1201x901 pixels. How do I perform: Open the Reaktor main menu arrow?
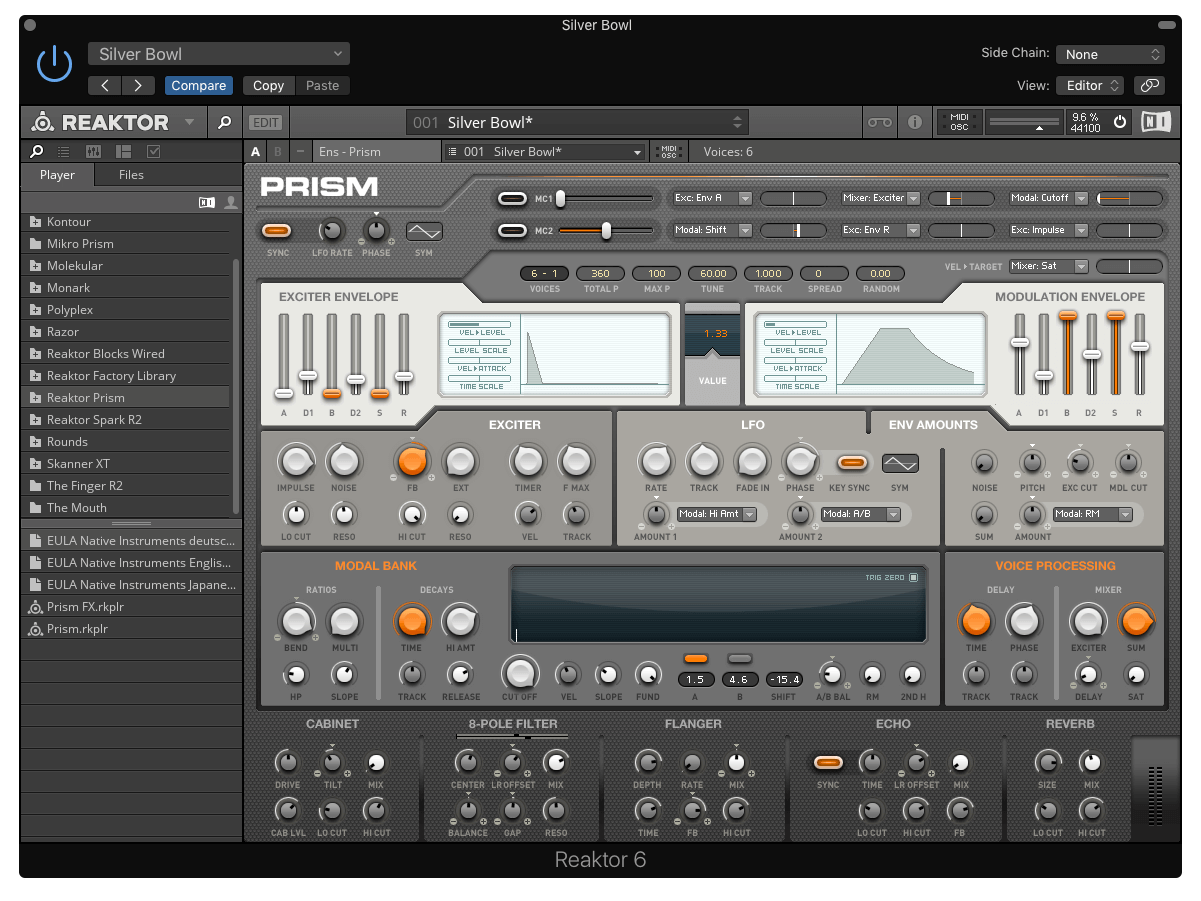point(190,122)
